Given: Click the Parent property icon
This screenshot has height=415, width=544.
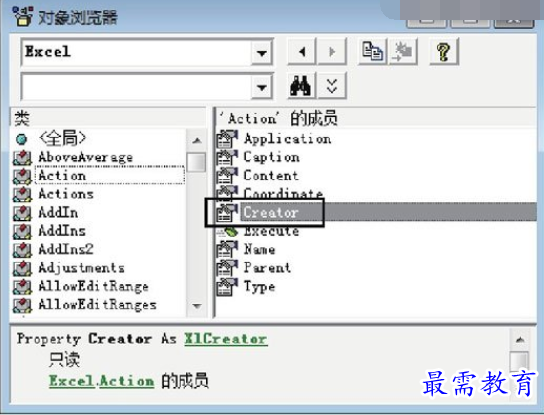Looking at the screenshot, I should [x=227, y=268].
